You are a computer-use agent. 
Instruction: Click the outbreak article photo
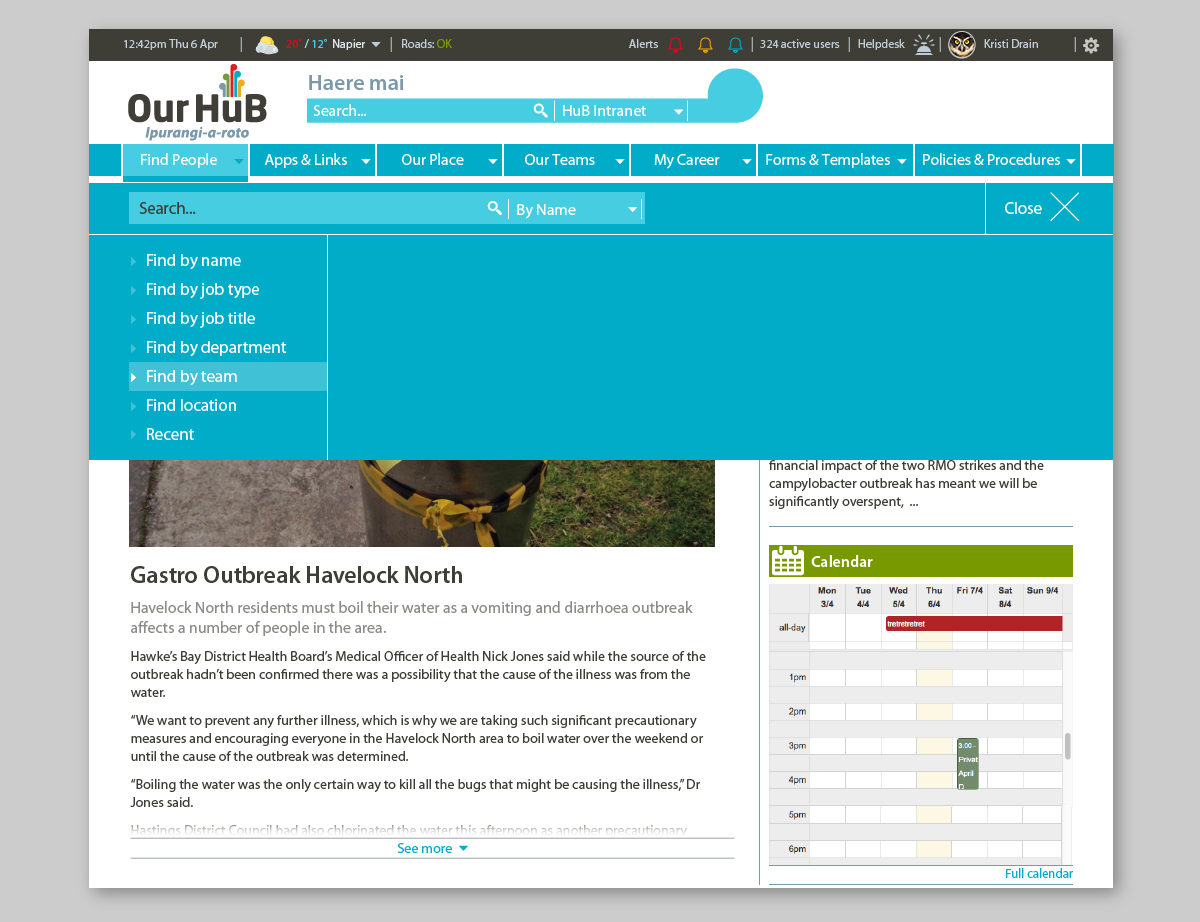422,503
